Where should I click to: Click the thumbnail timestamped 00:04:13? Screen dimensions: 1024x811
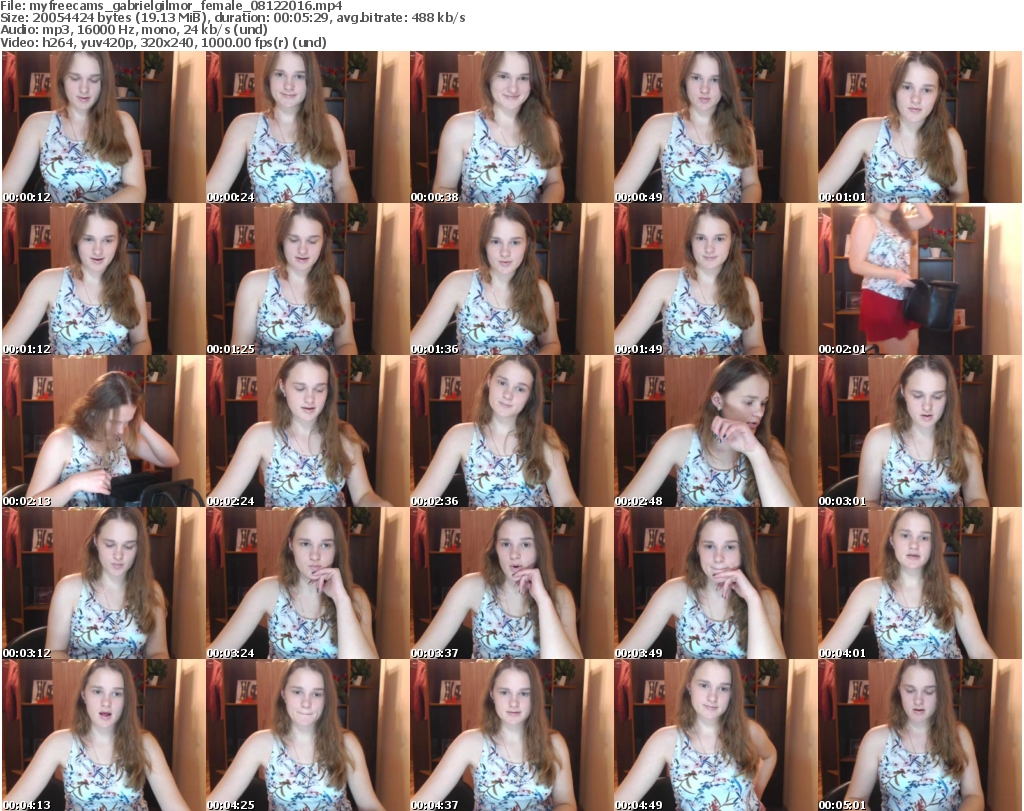(103, 735)
